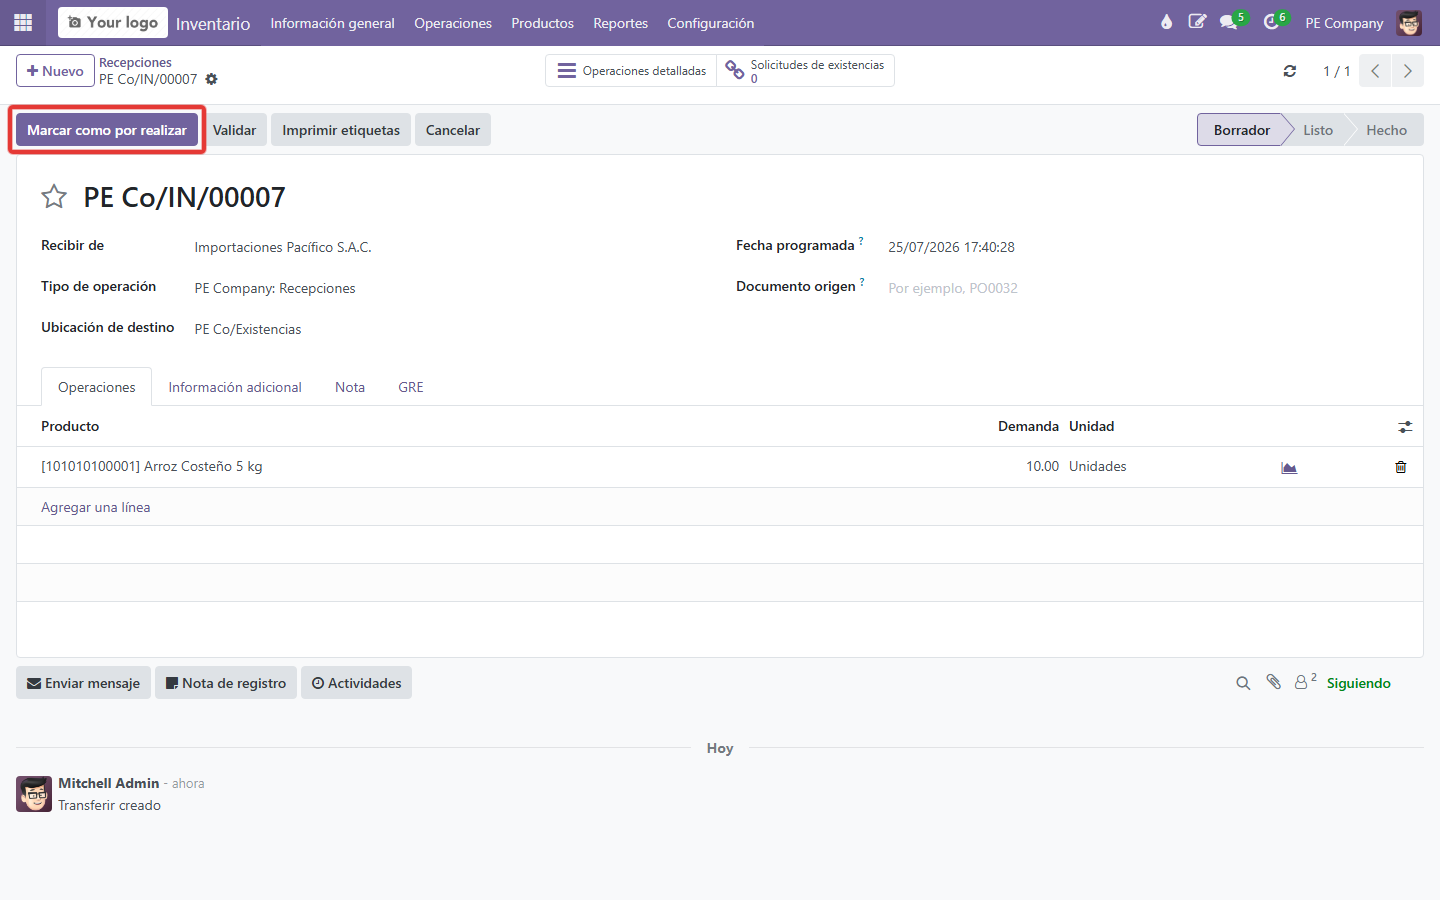Viewport: 1440px width, 900px height.
Task: Open the gear actions menu beside PE Co/IN/00007
Action: tap(211, 79)
